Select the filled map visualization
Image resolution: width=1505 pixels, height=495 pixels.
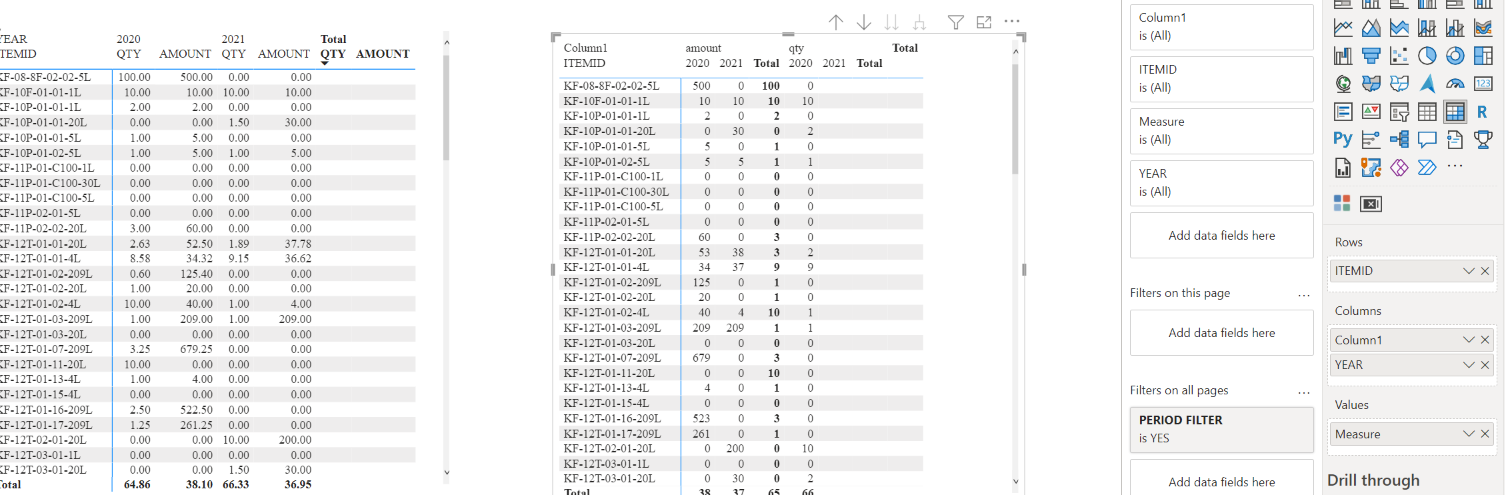(1371, 83)
